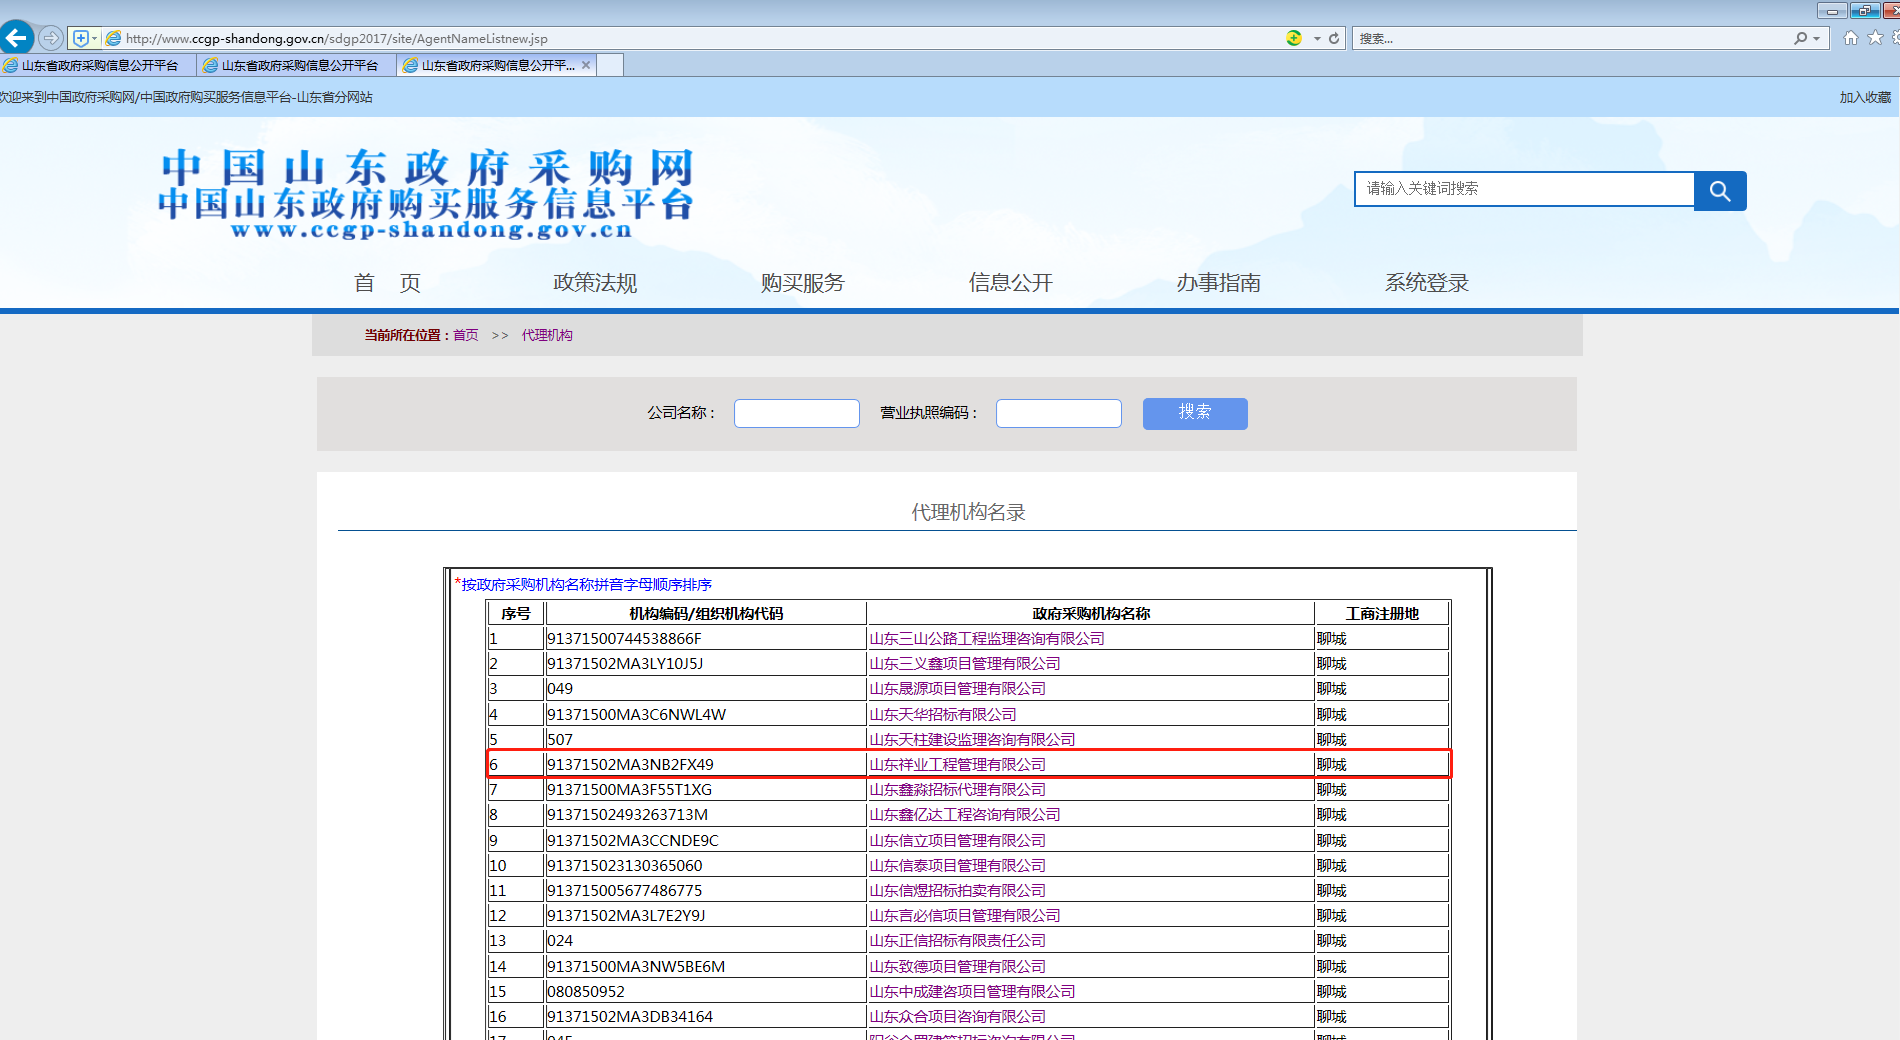The image size is (1900, 1040).
Task: Select code cell 080850952
Action: [x=706, y=992]
